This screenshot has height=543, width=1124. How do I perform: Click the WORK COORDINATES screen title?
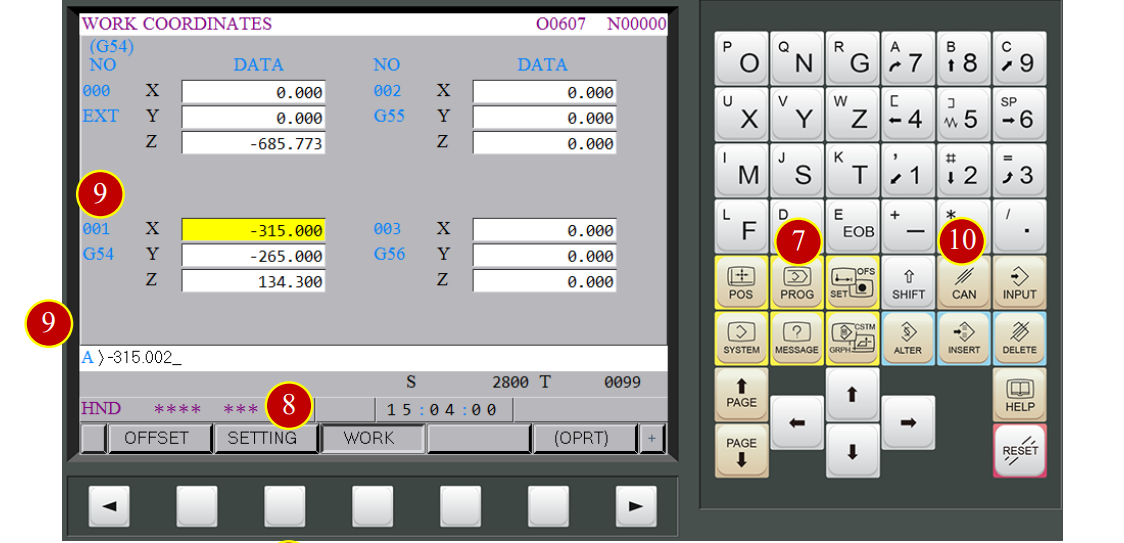(177, 24)
